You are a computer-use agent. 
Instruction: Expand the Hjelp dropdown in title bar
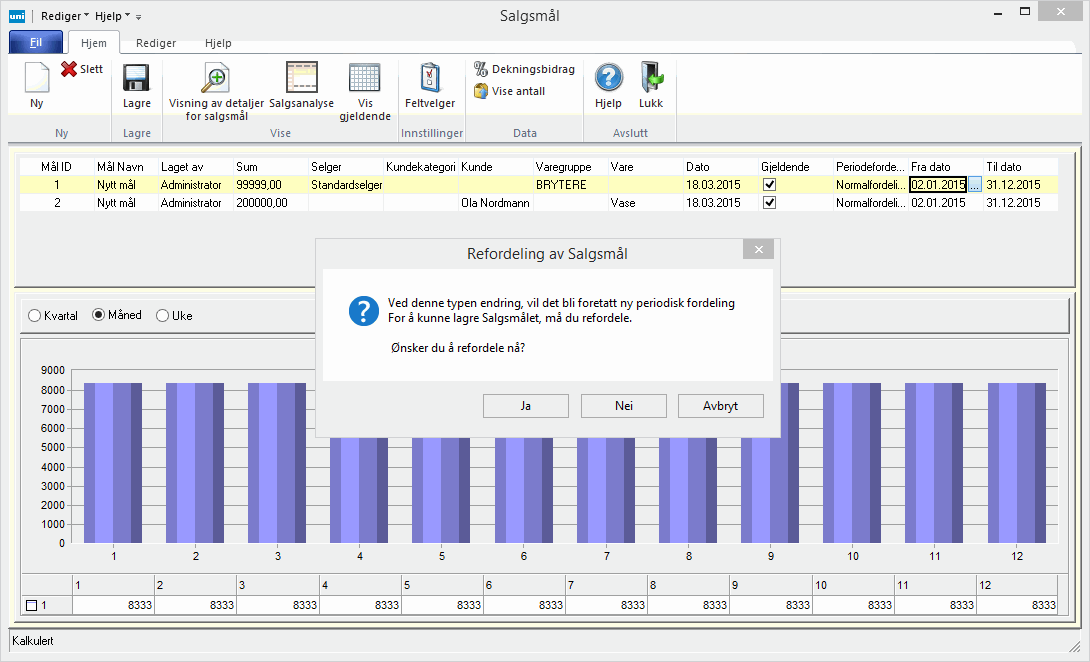tap(112, 16)
